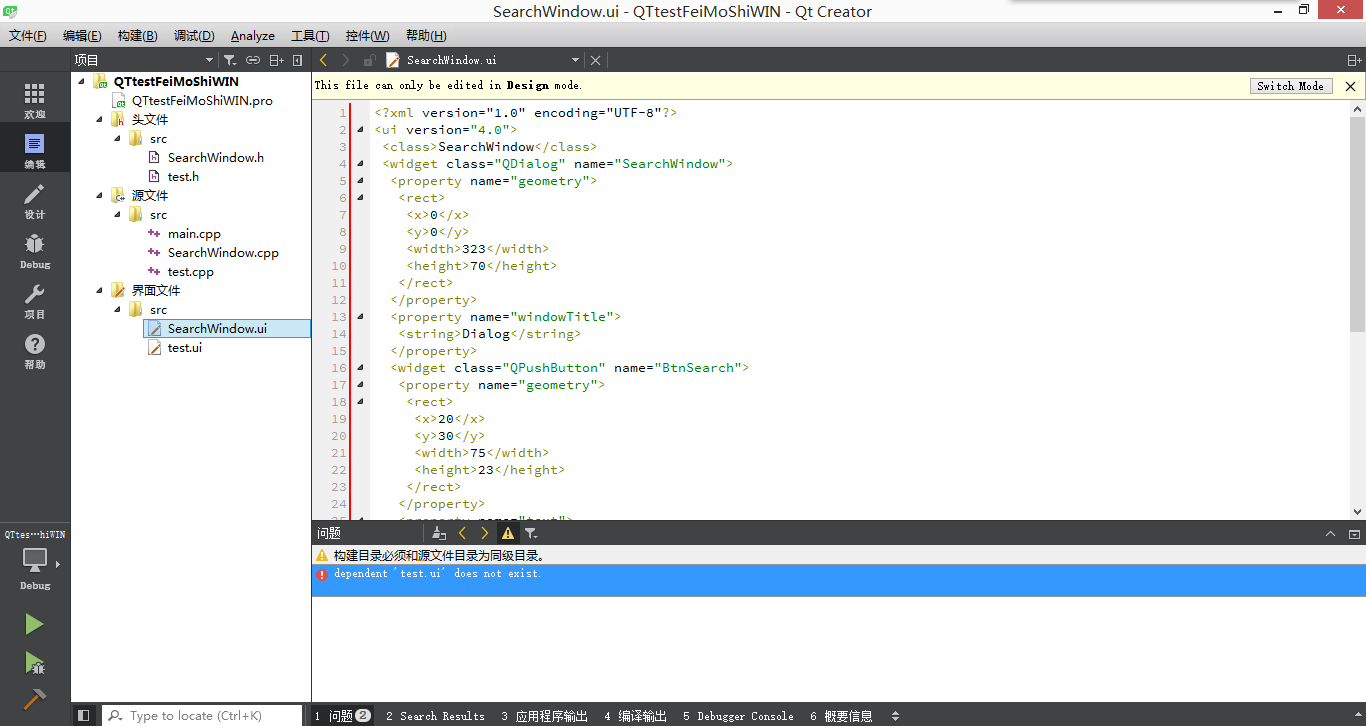
Task: Close the Design mode info bar
Action: (1350, 86)
